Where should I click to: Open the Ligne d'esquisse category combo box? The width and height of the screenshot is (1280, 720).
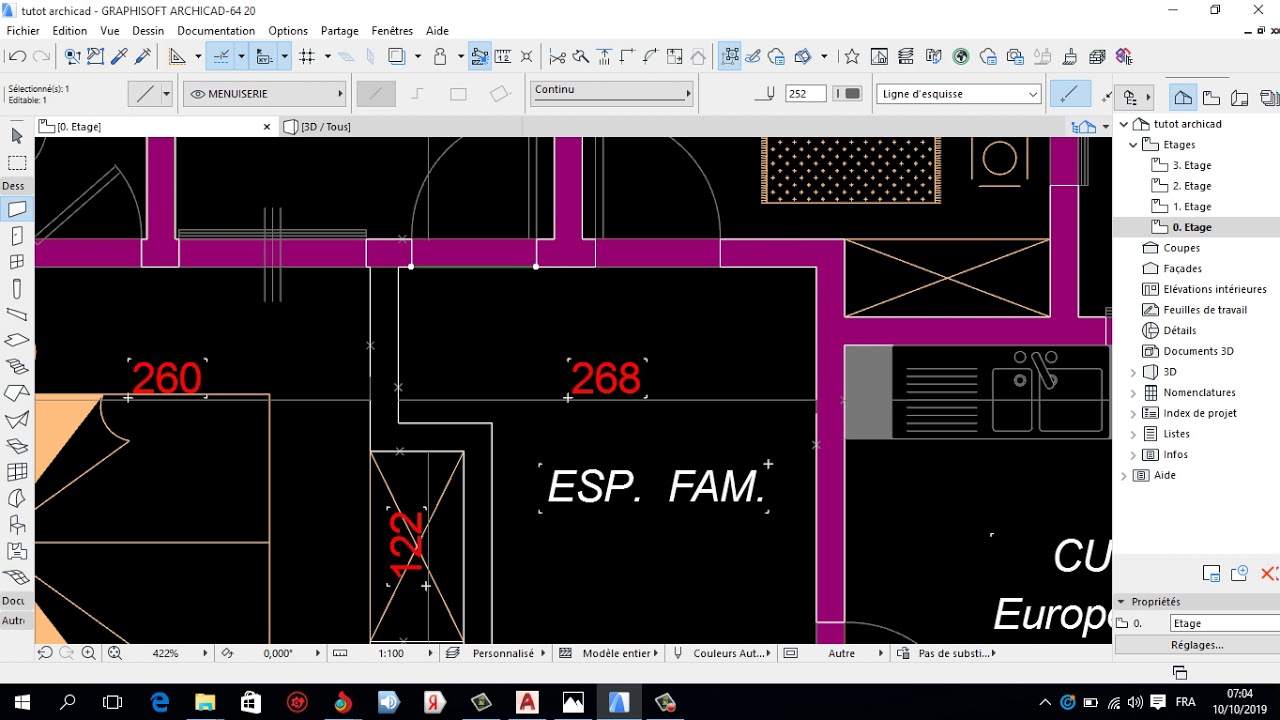point(959,94)
